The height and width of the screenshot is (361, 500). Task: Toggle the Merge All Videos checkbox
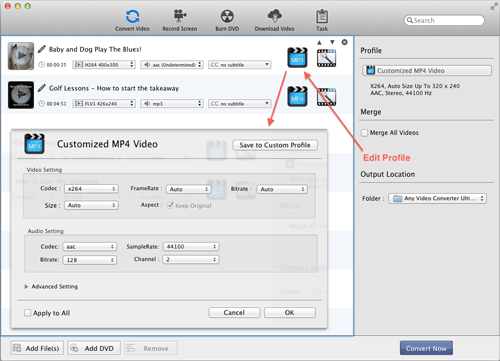pos(365,133)
